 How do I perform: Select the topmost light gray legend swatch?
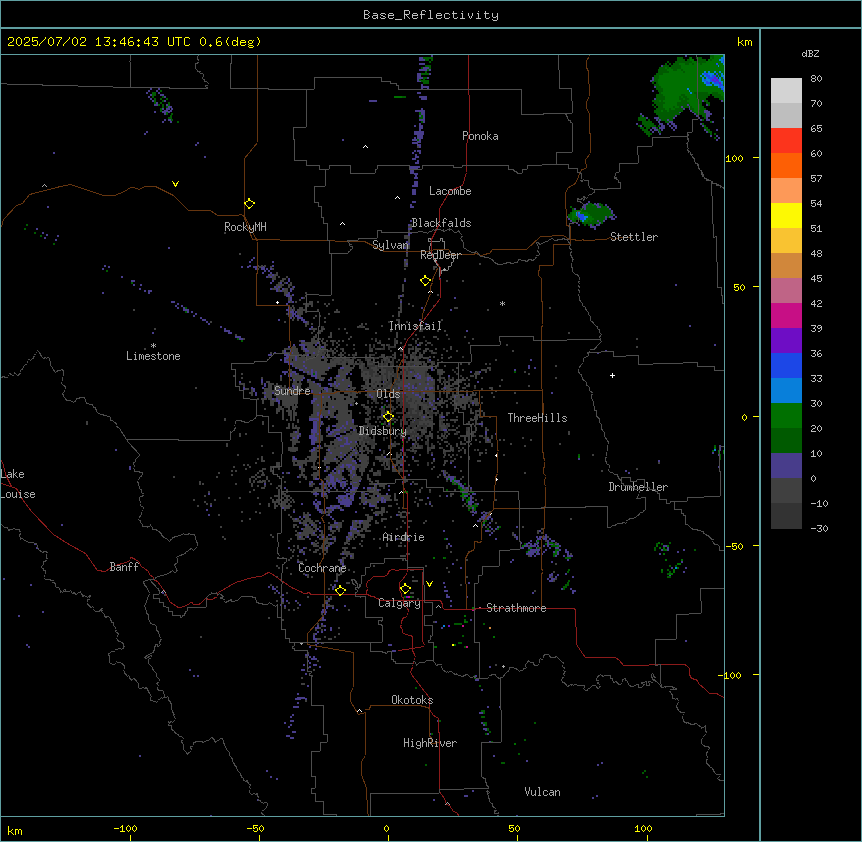[x=786, y=91]
